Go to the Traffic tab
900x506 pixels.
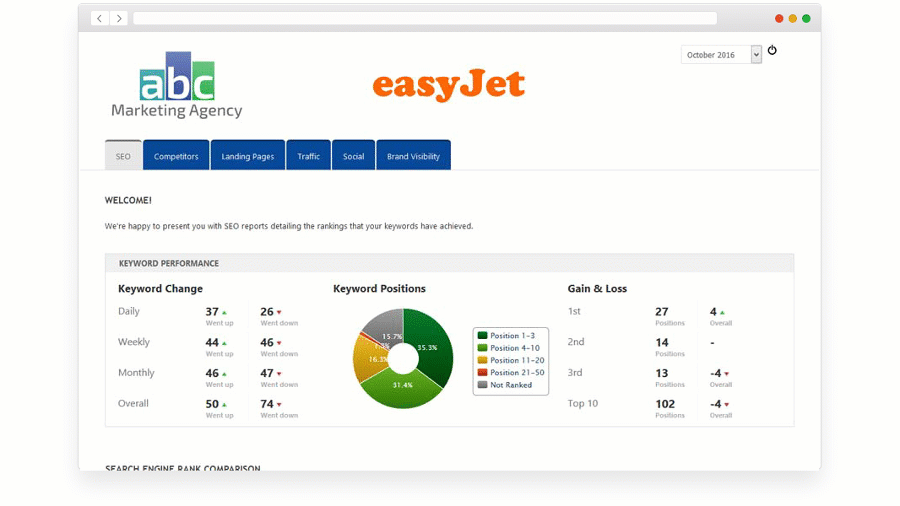(308, 155)
